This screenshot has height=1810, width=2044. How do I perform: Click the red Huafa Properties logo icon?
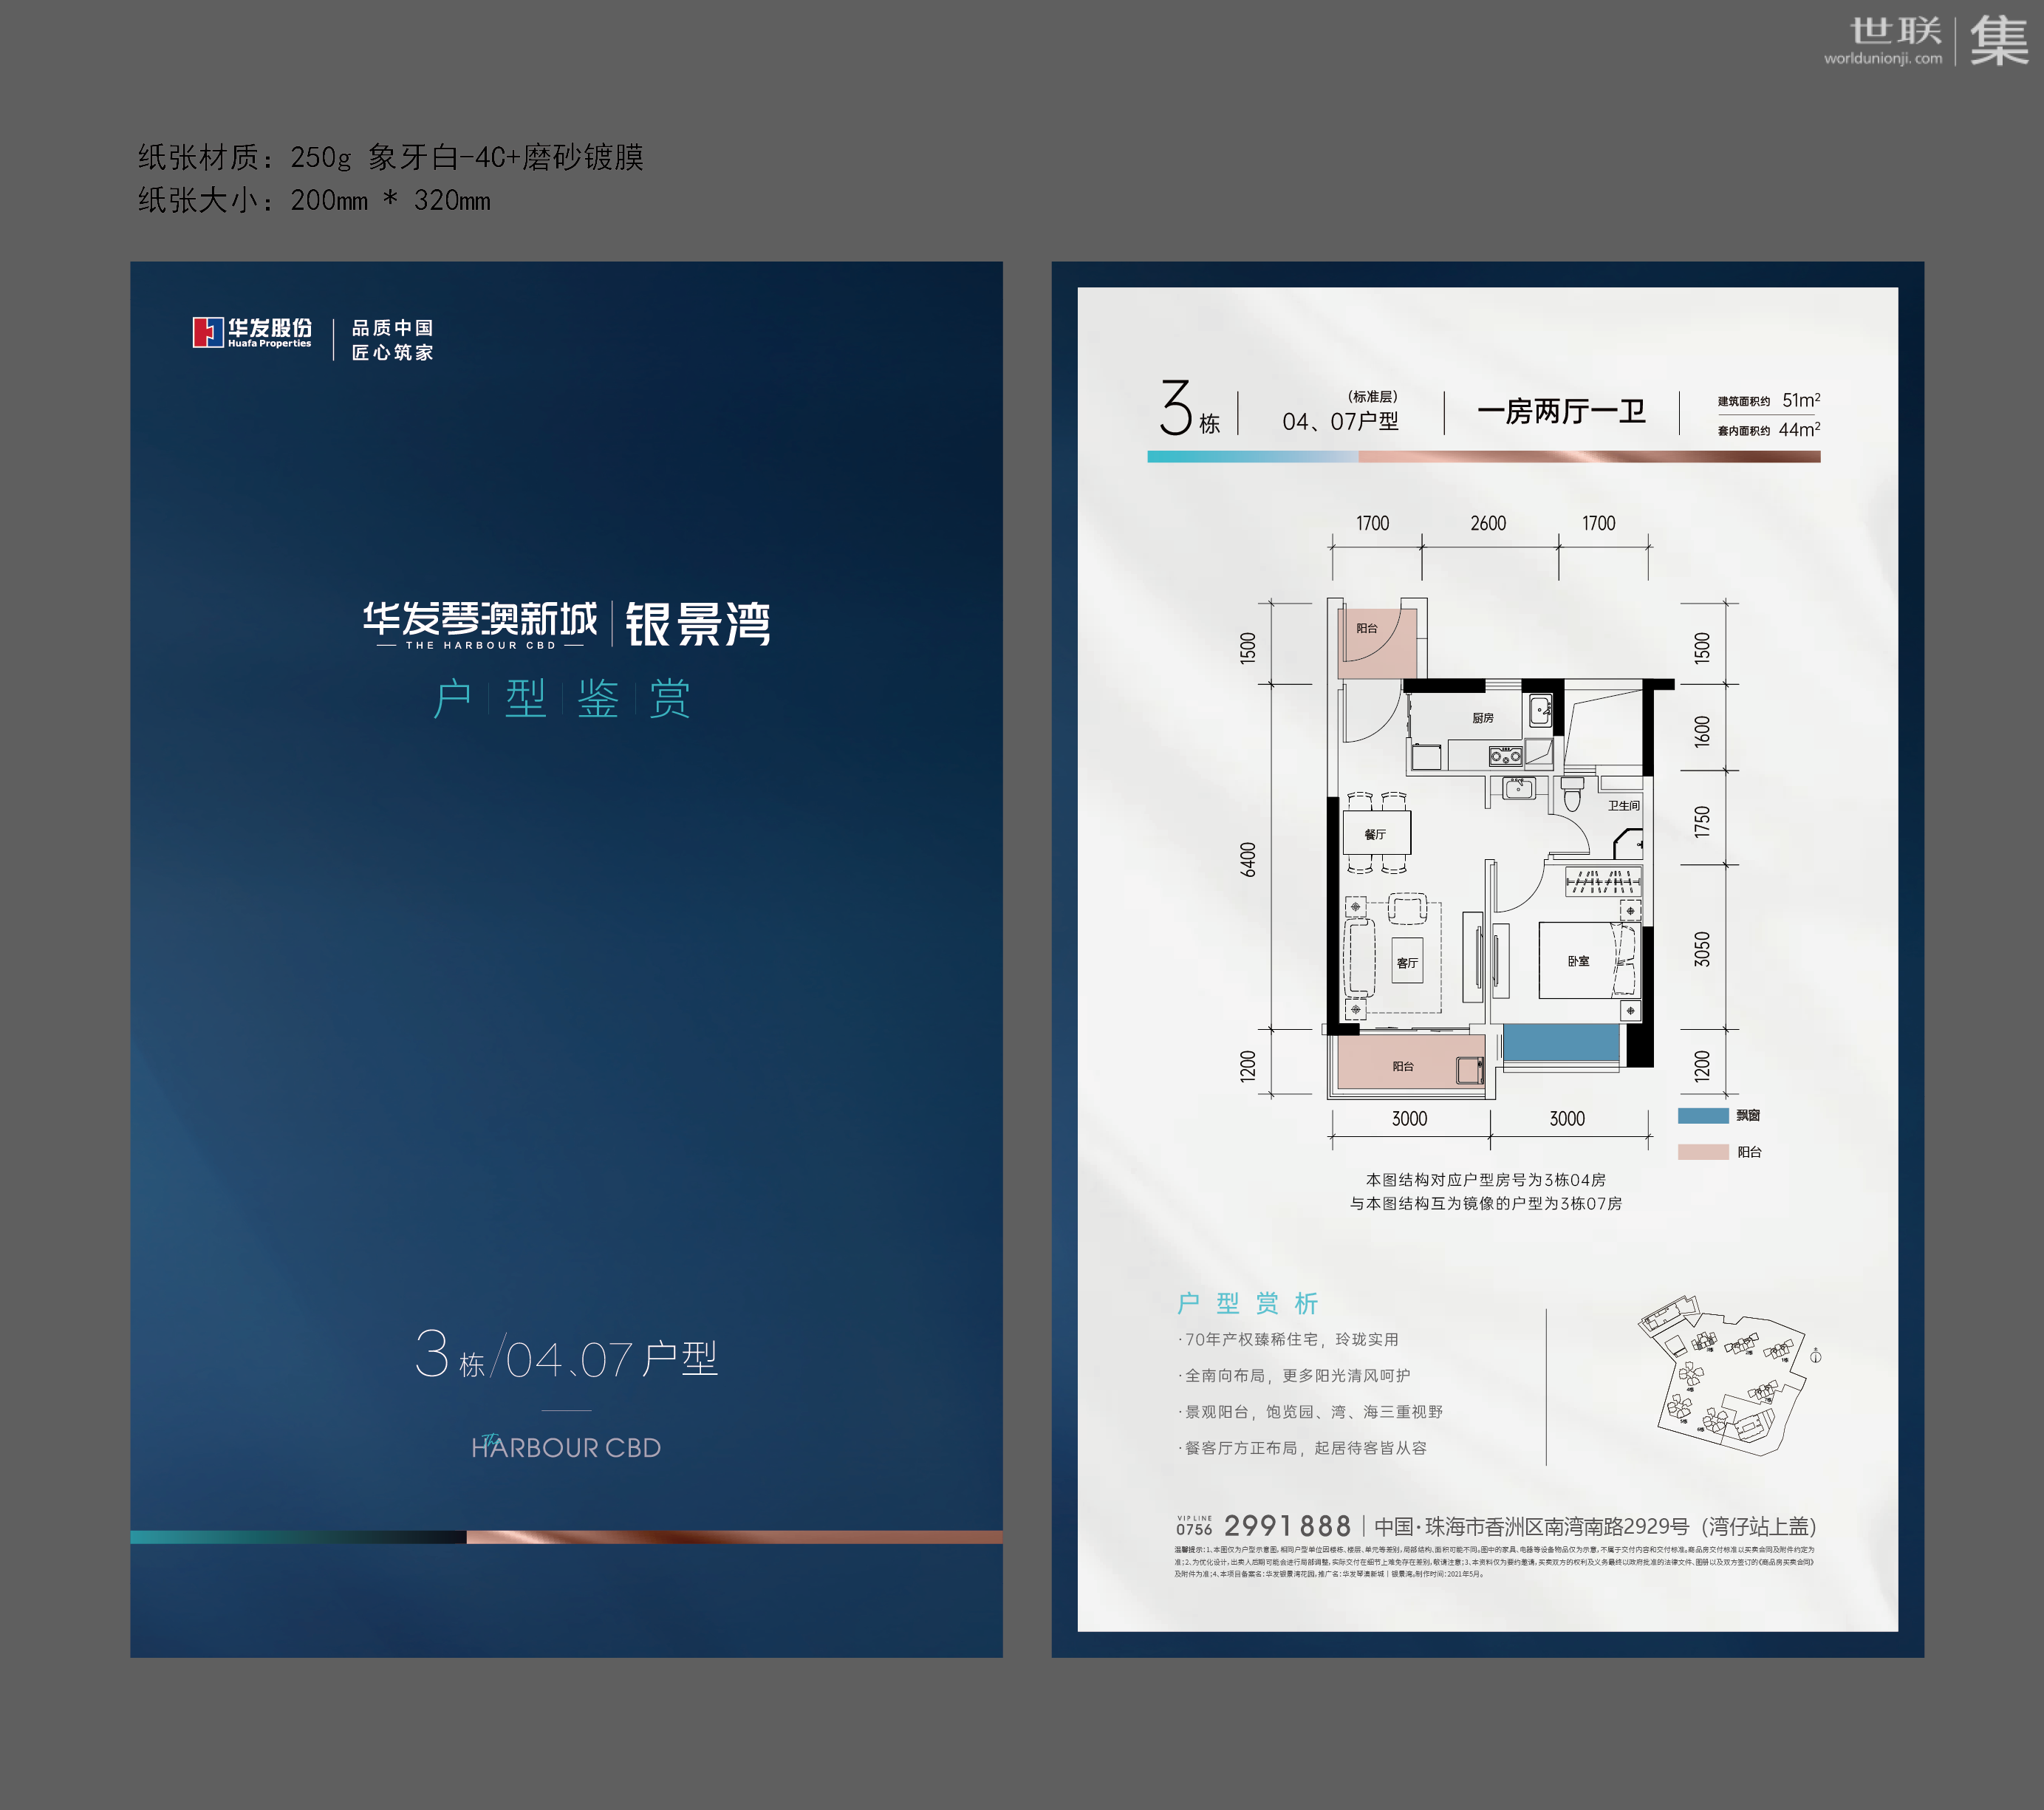click(207, 332)
